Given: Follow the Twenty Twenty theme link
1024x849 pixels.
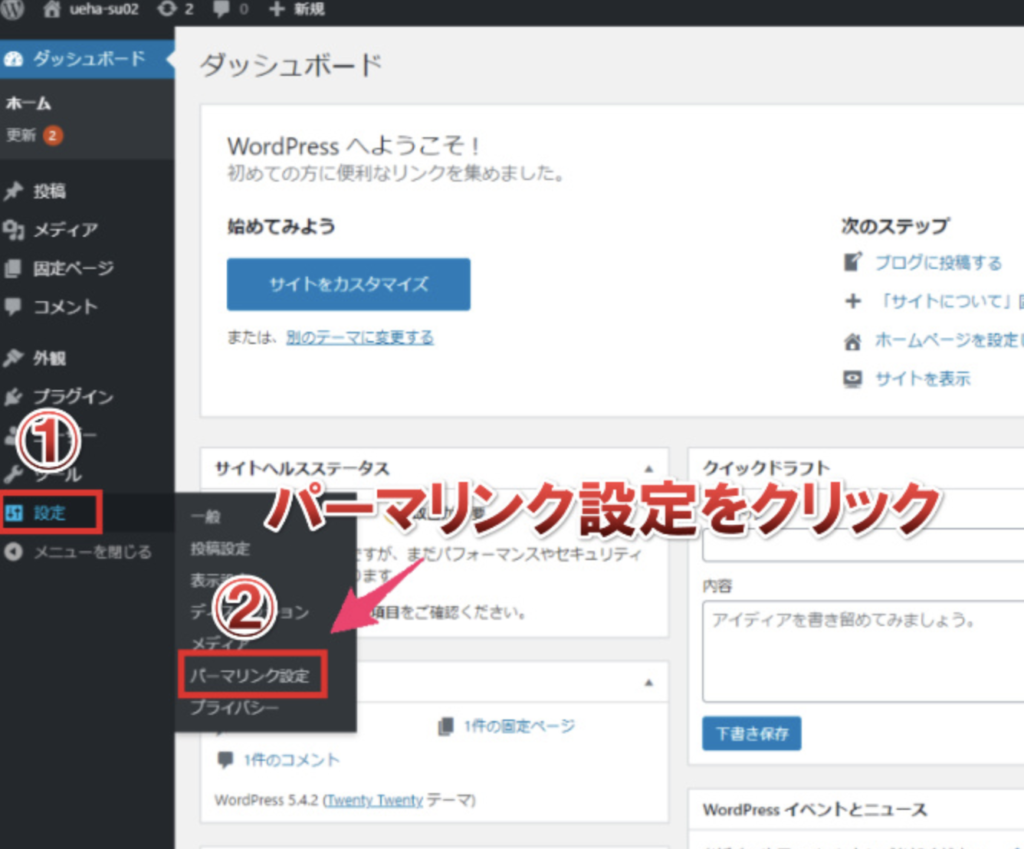Looking at the screenshot, I should [375, 800].
